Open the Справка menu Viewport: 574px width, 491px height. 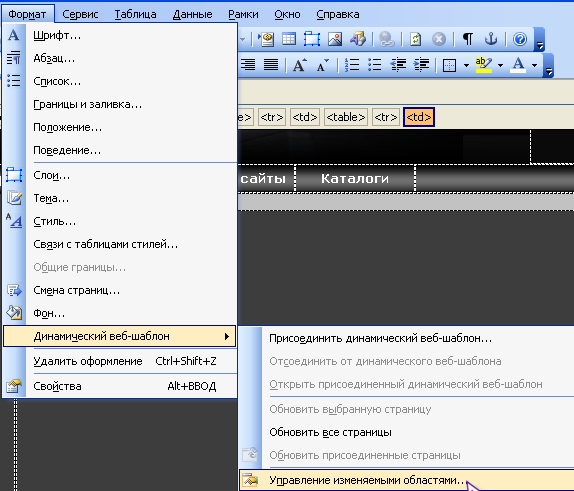[x=338, y=14]
